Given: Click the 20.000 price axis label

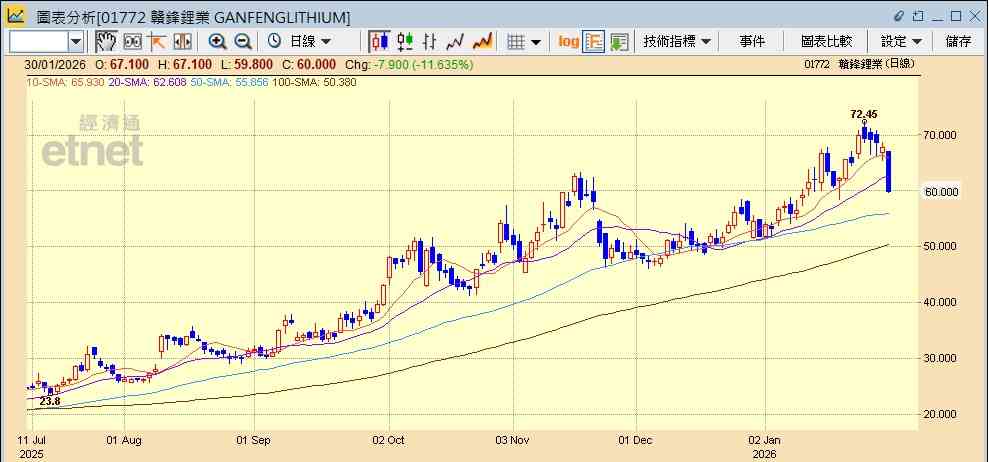Looking at the screenshot, I should coord(940,414).
